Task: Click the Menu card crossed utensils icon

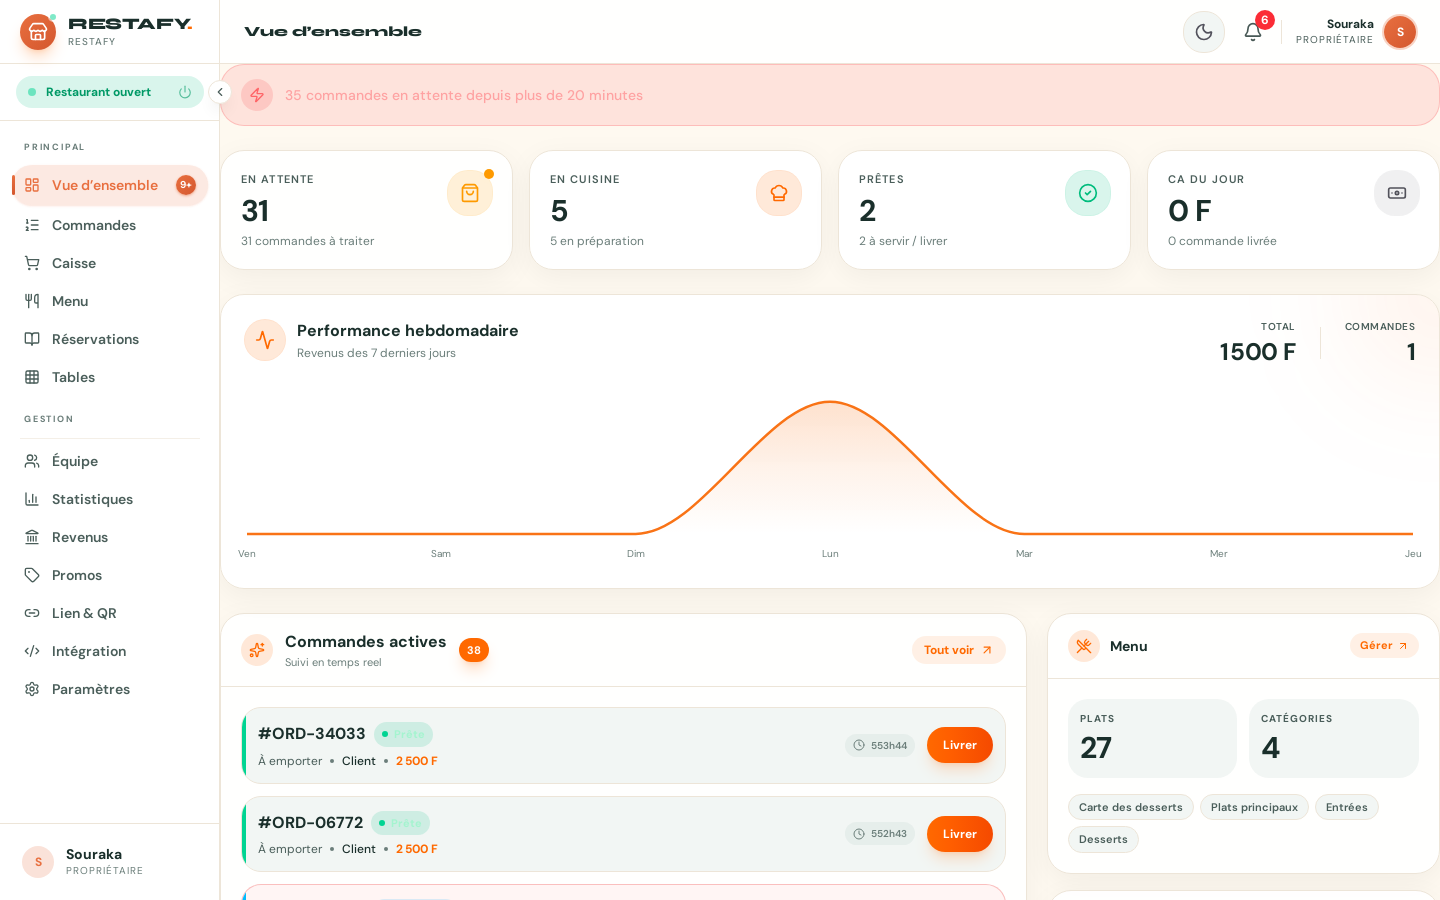Action: click(x=1084, y=646)
